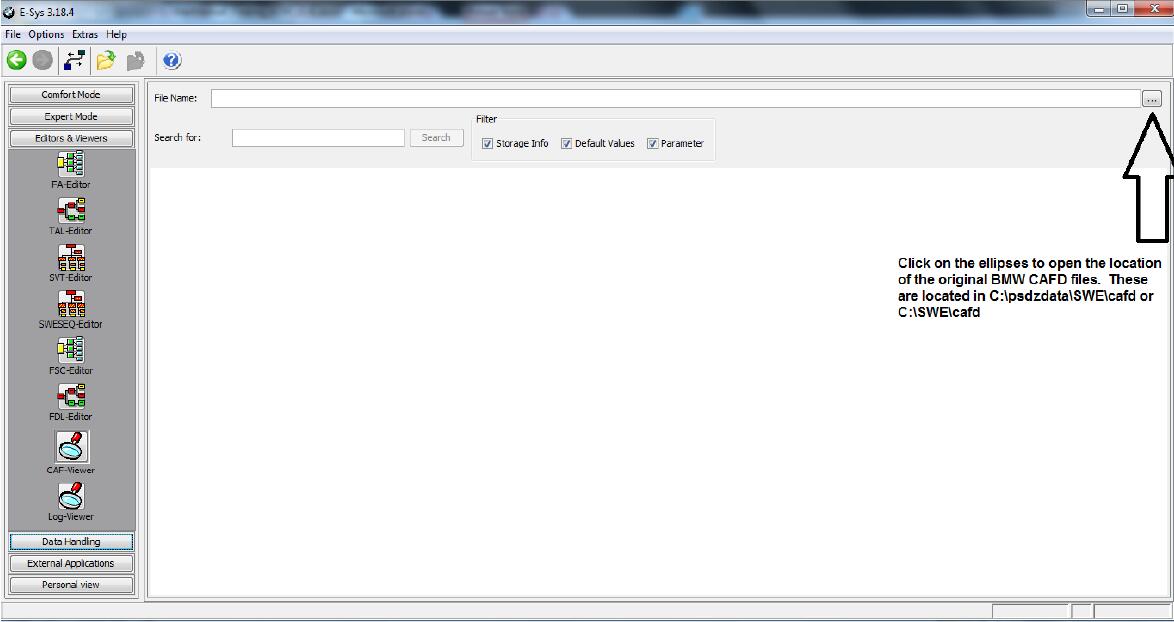The width and height of the screenshot is (1174, 622).
Task: Expand the Comfort Mode section
Action: pyautogui.click(x=71, y=94)
